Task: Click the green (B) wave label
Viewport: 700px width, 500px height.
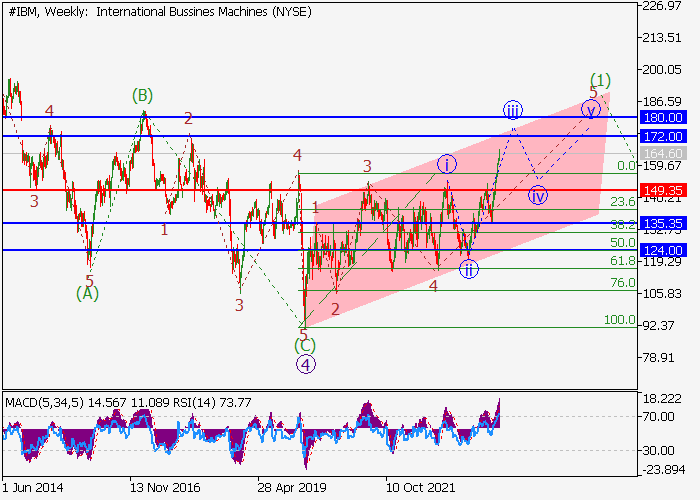Action: point(142,96)
